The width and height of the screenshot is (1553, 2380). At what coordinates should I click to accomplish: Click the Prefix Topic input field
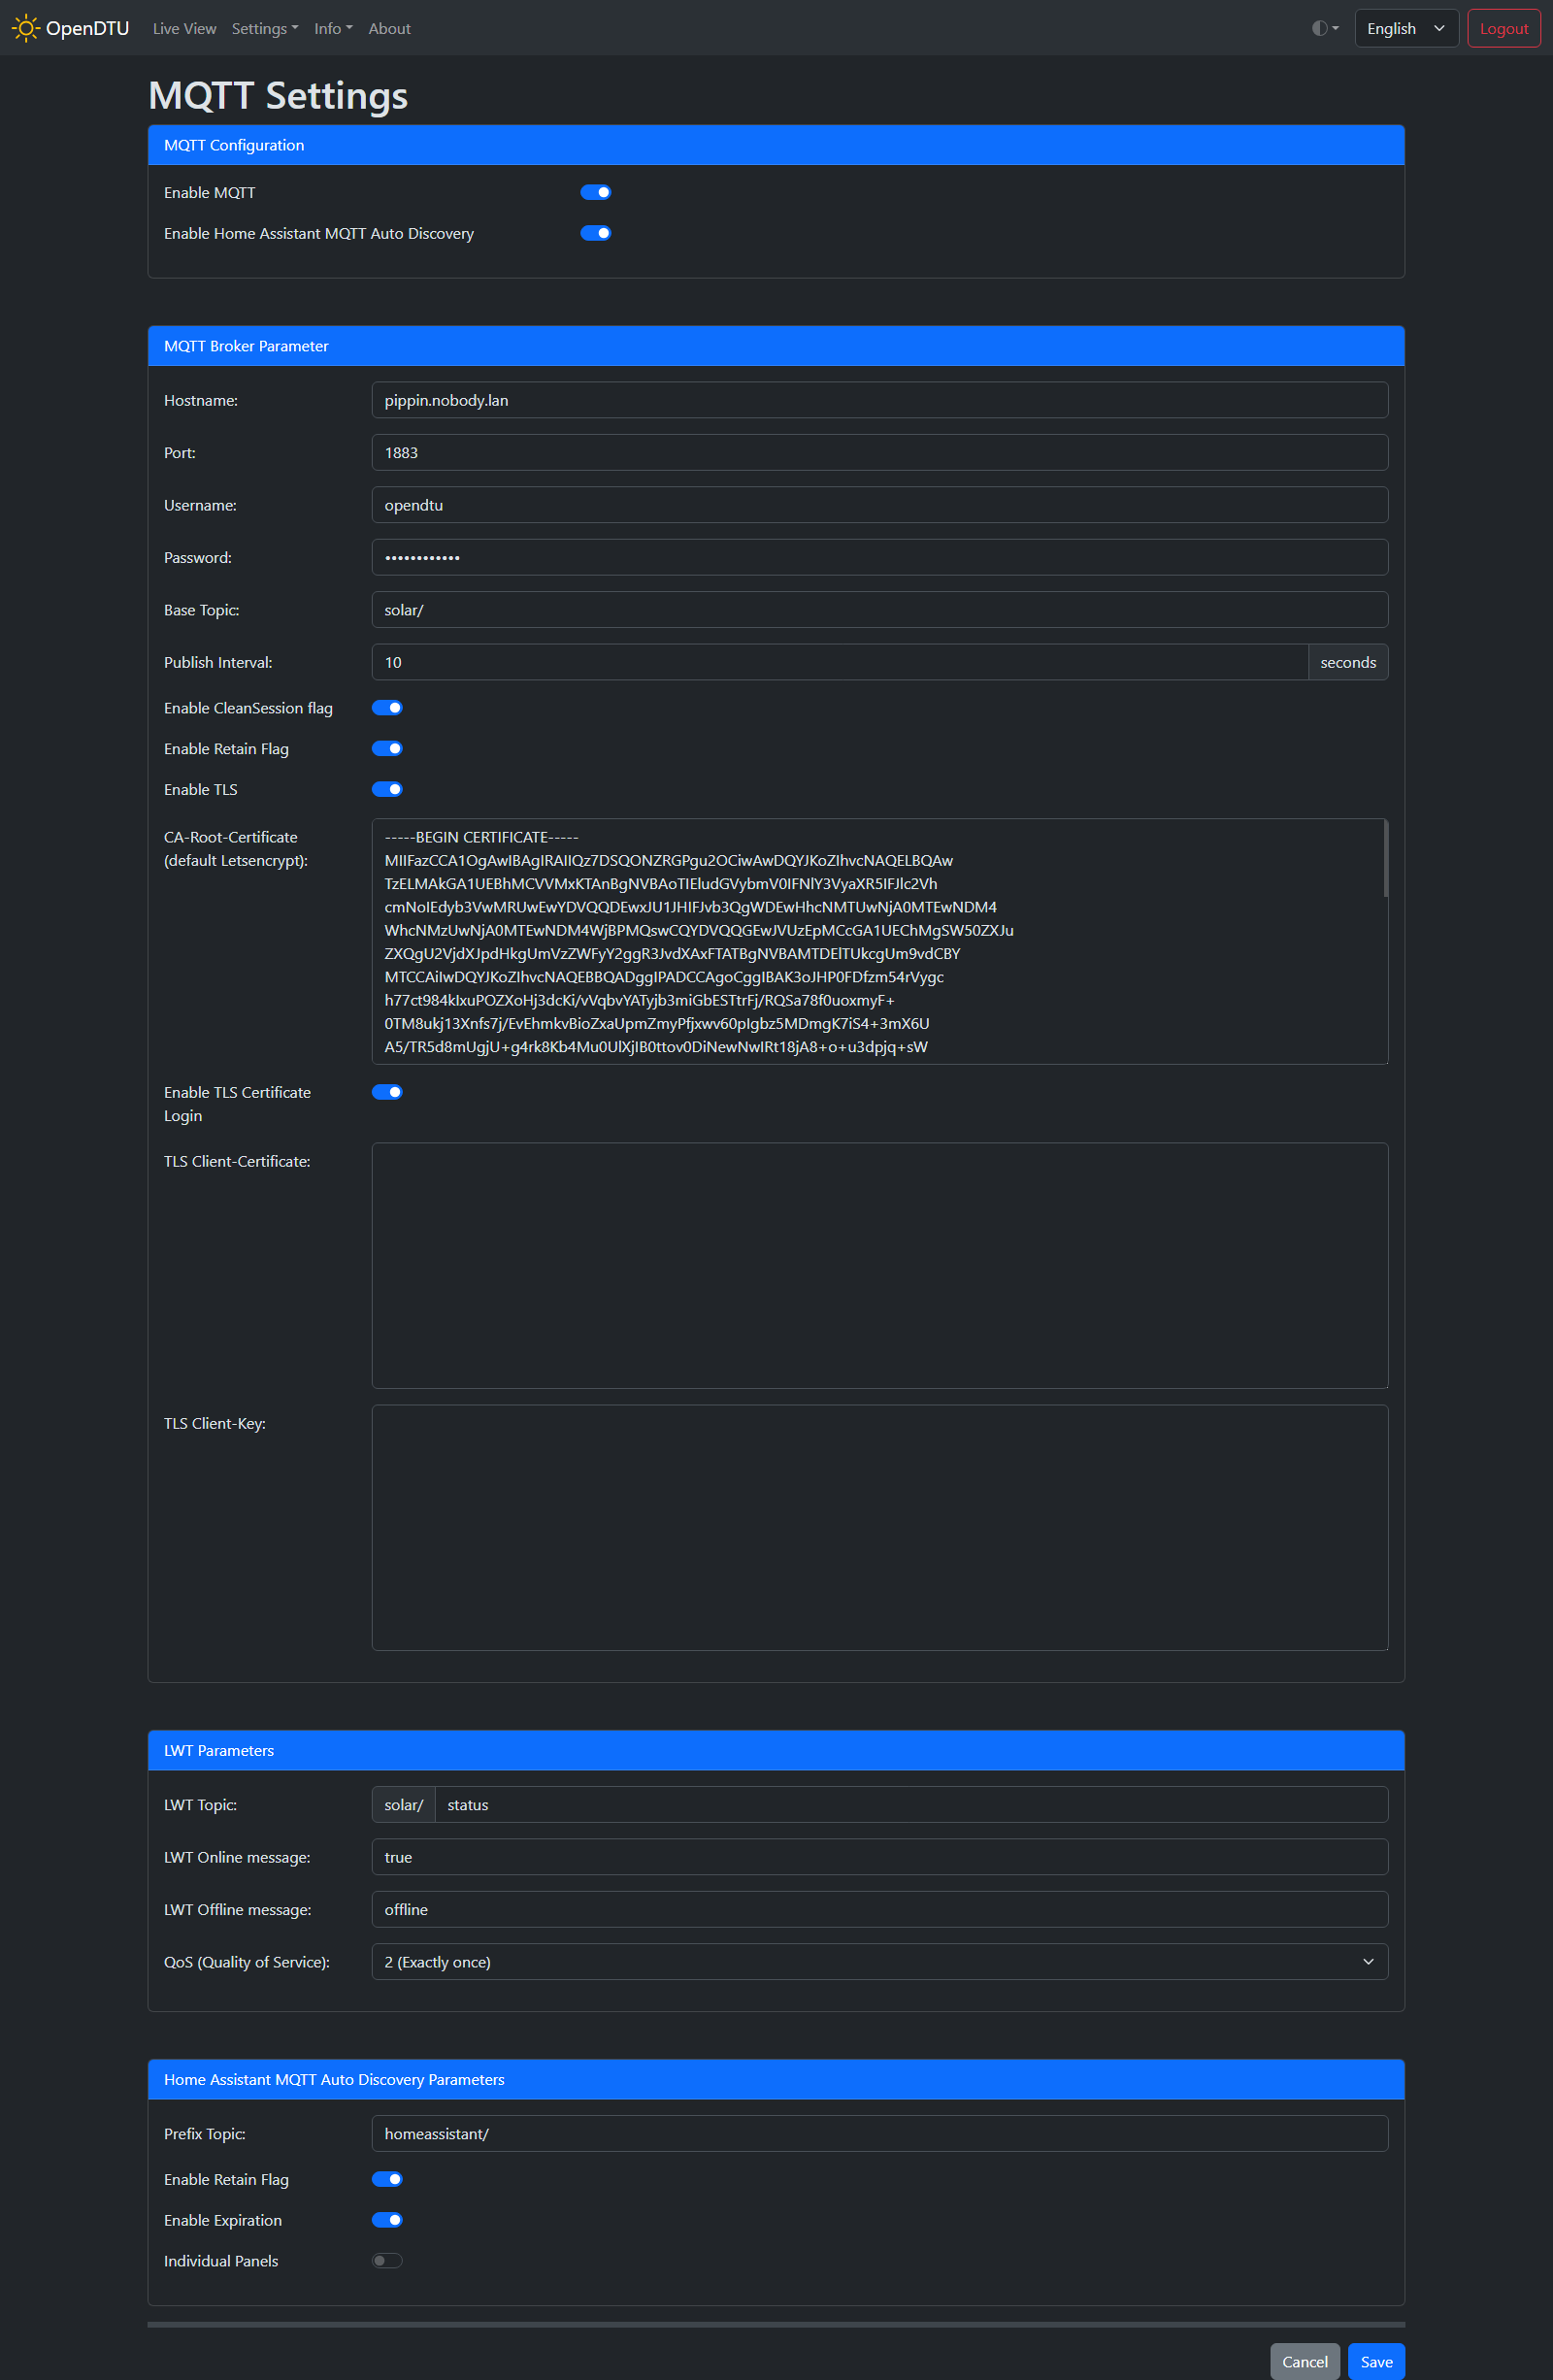coord(879,2134)
